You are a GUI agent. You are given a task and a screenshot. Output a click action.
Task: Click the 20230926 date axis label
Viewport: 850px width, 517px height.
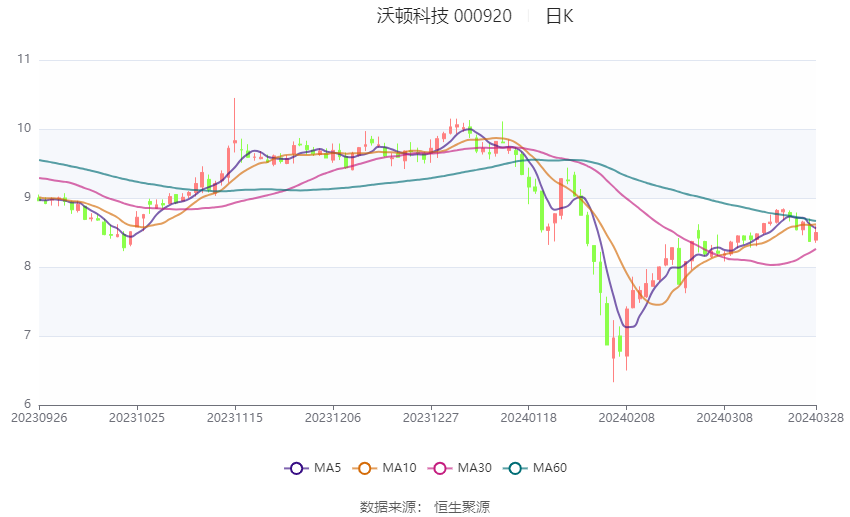pyautogui.click(x=39, y=418)
